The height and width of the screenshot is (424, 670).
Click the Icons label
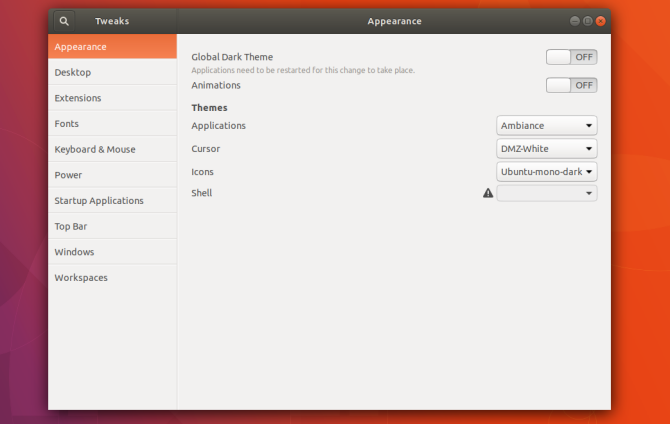pos(203,172)
